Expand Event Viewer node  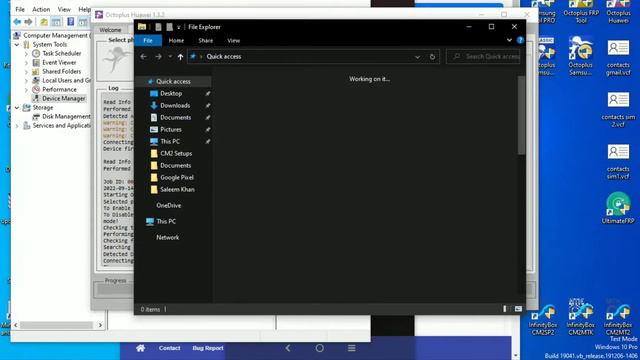(26, 62)
